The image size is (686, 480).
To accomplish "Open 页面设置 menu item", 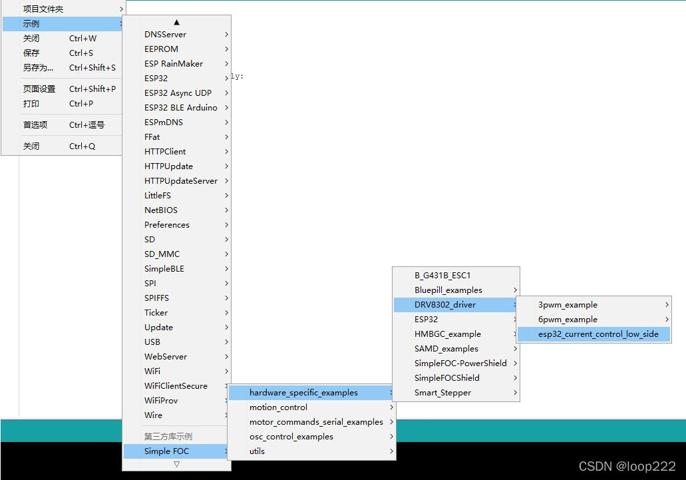I will 63,89.
